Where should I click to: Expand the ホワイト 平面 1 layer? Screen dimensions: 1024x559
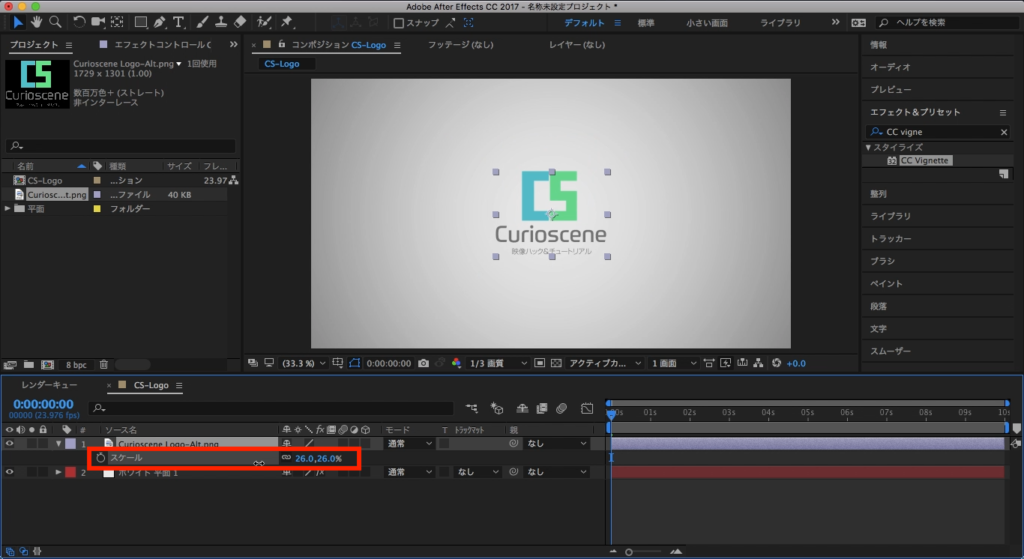click(58, 472)
